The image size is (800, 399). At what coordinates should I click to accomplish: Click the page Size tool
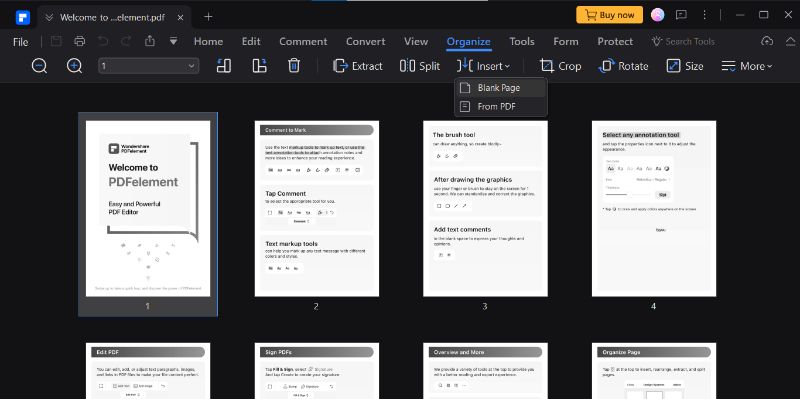tap(685, 66)
